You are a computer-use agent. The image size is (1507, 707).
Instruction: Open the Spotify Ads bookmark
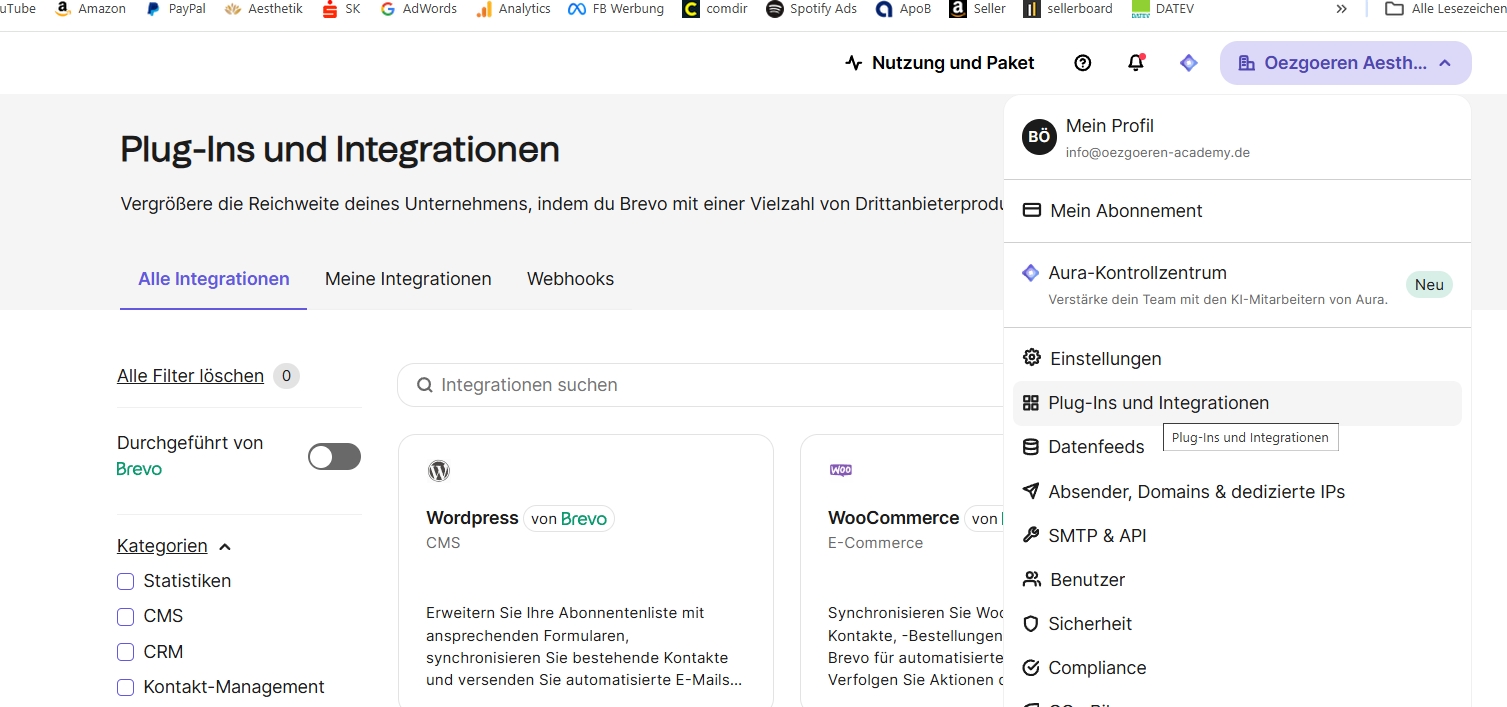811,9
